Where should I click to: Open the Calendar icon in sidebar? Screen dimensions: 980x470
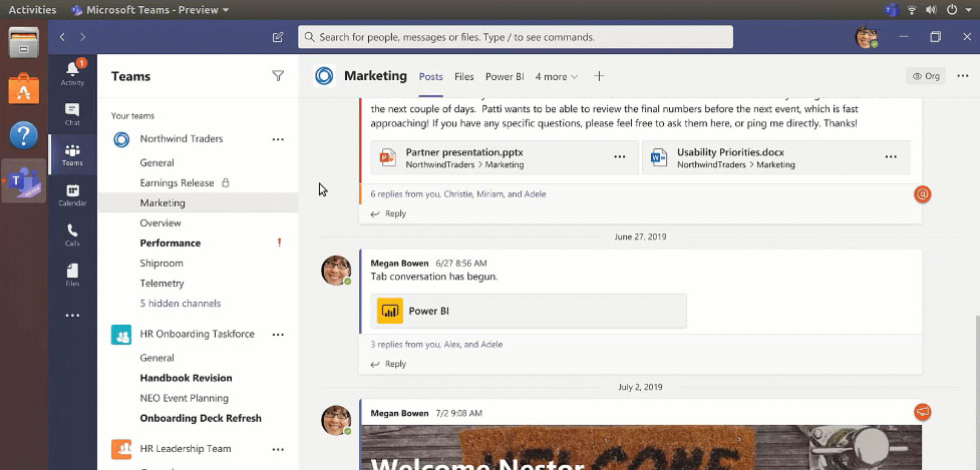point(72,194)
